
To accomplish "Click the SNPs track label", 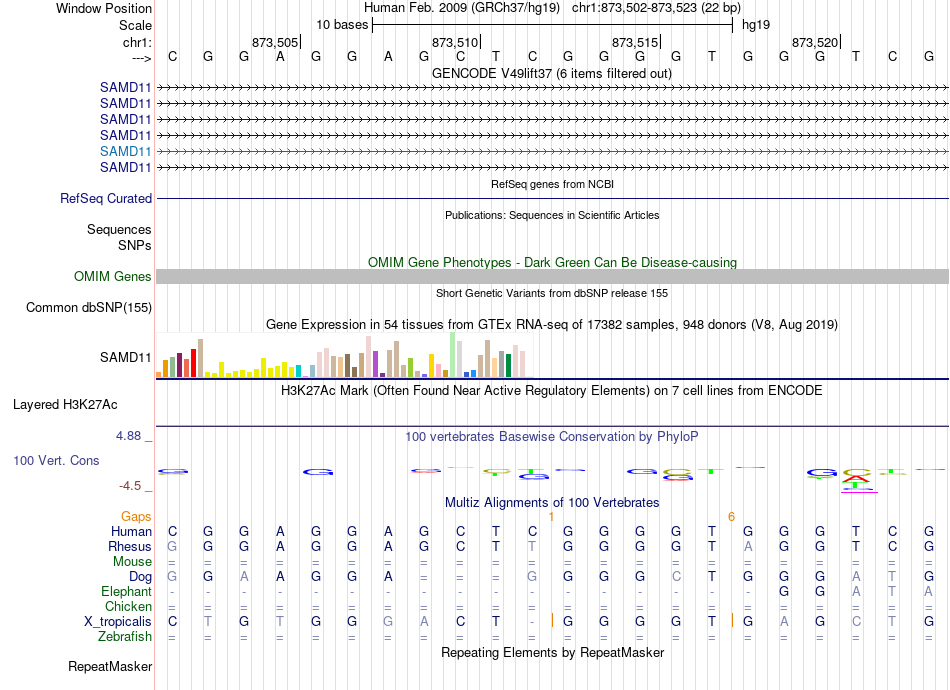I will pos(135,245).
